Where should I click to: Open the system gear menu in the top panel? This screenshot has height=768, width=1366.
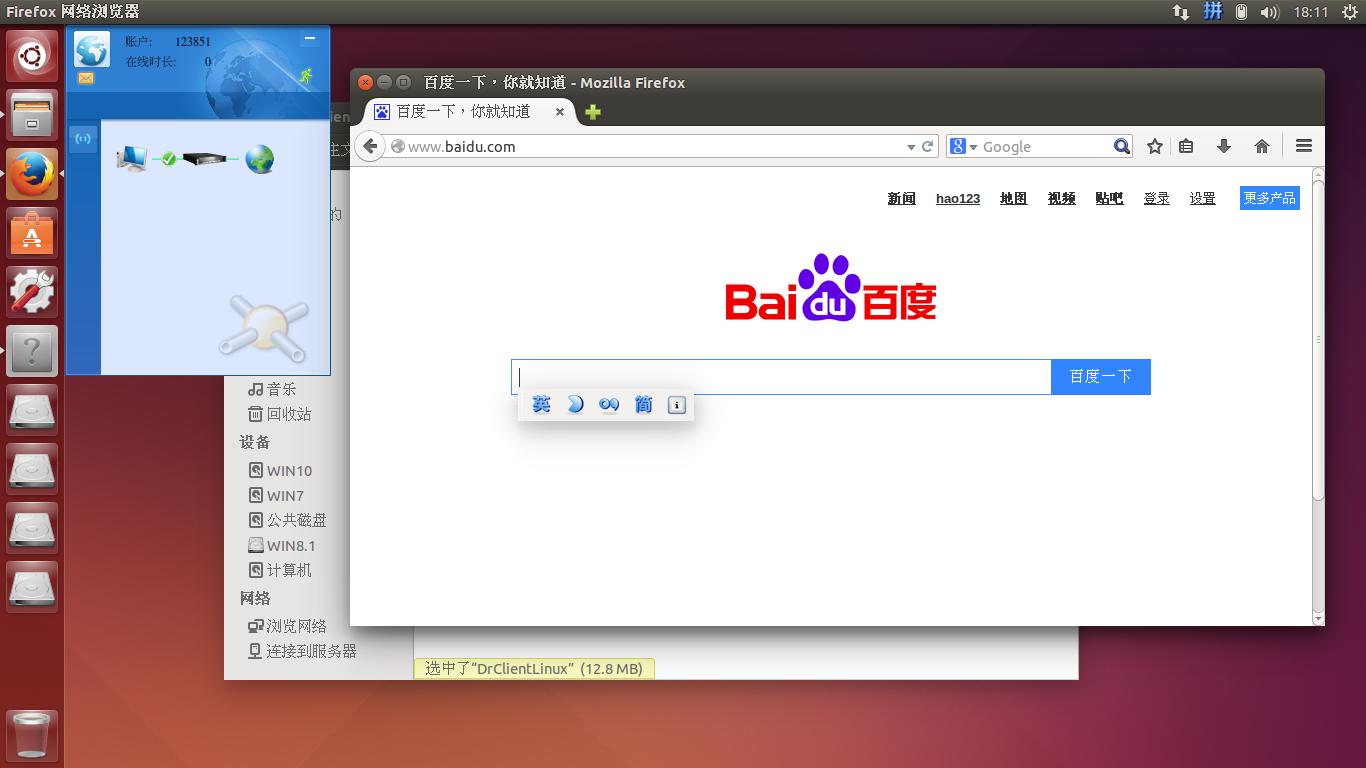(x=1348, y=12)
